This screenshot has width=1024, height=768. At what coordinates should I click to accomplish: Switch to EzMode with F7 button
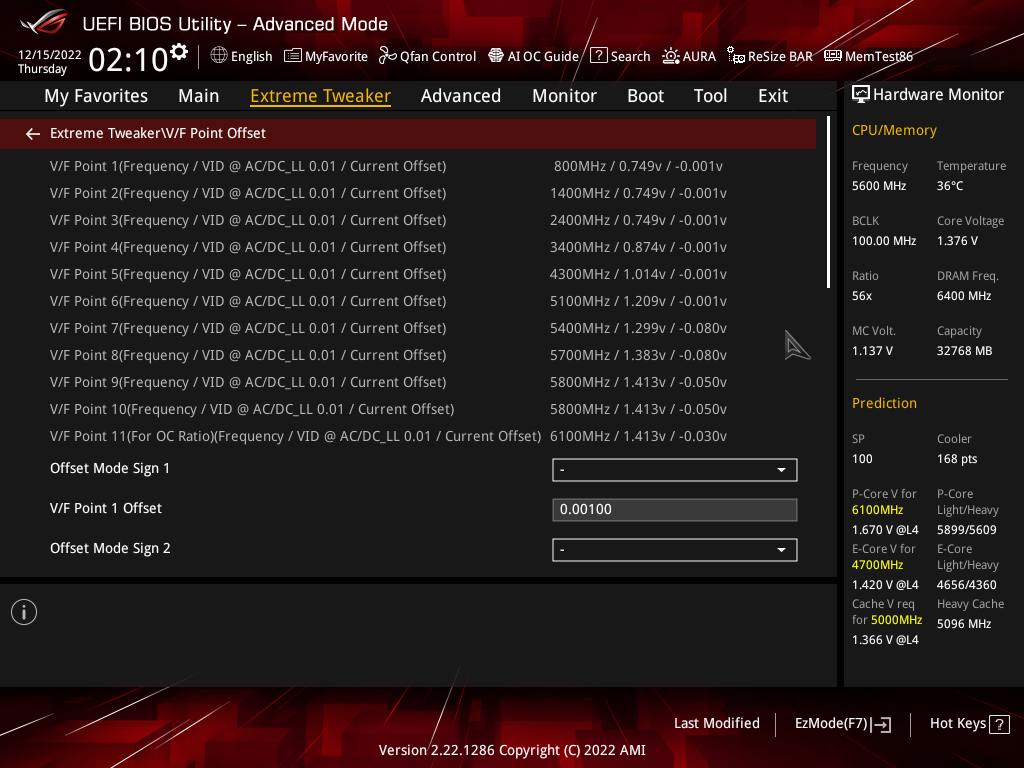pos(842,723)
